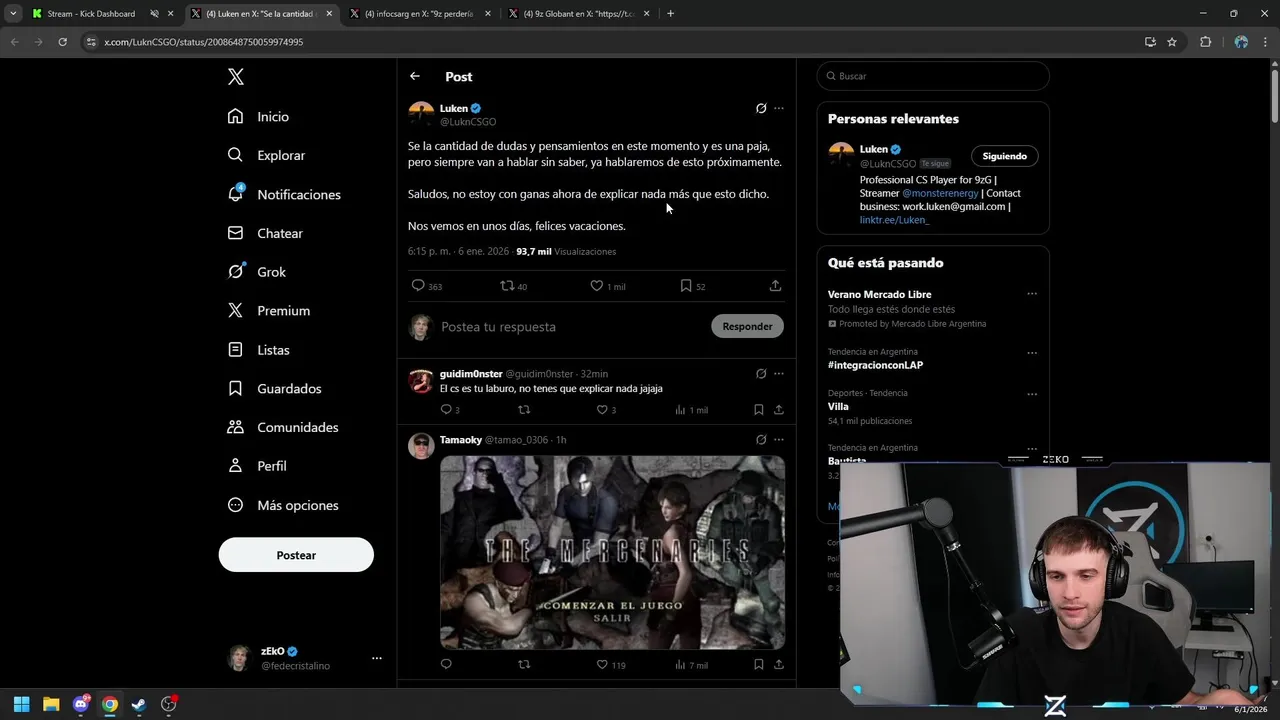Open #integracionconLAP trend
Screen dimensions: 1280x720
[875, 365]
